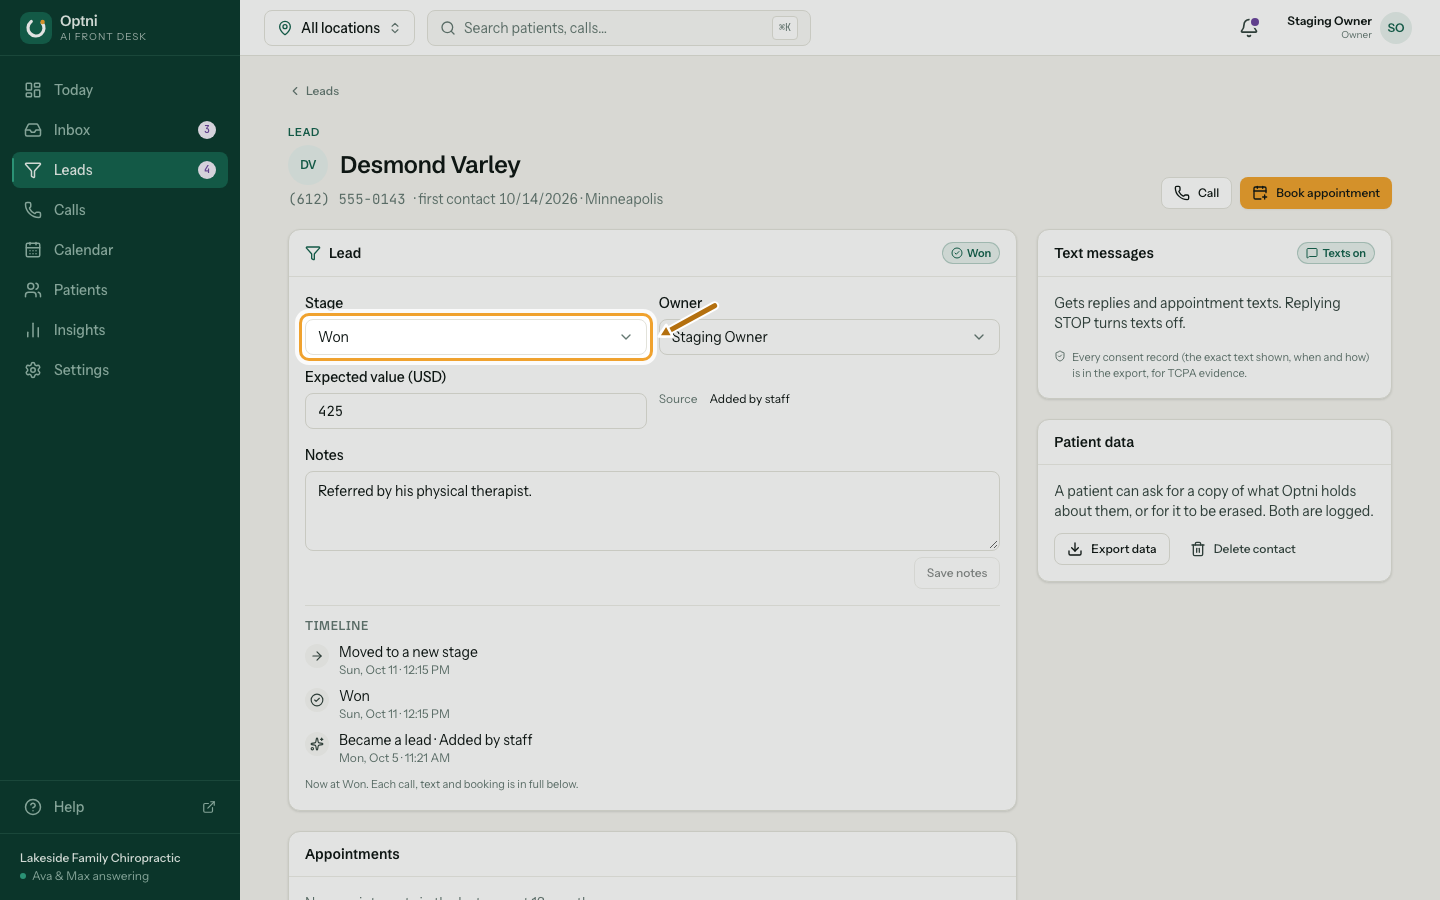The image size is (1440, 900).
Task: Click the Settings gear icon
Action: [33, 370]
